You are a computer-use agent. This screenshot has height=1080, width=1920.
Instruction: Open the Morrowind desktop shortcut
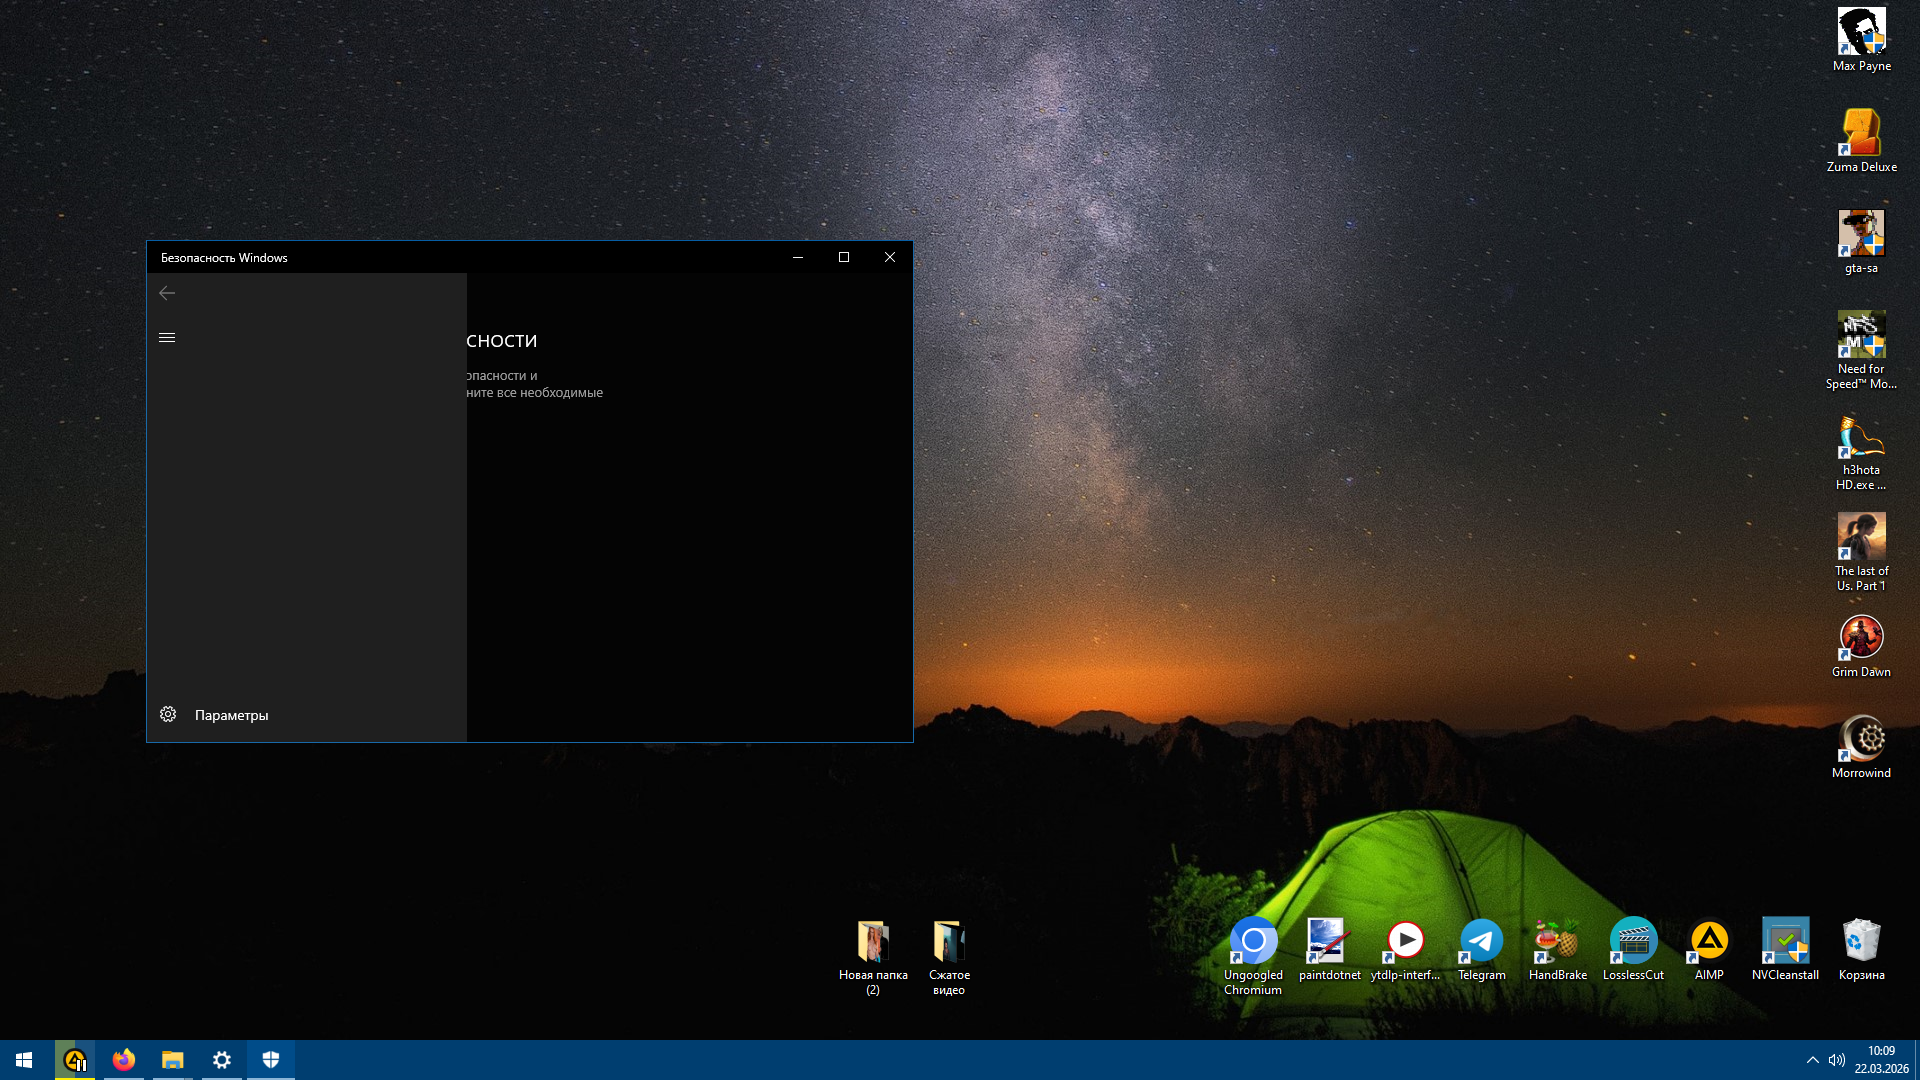click(1861, 740)
